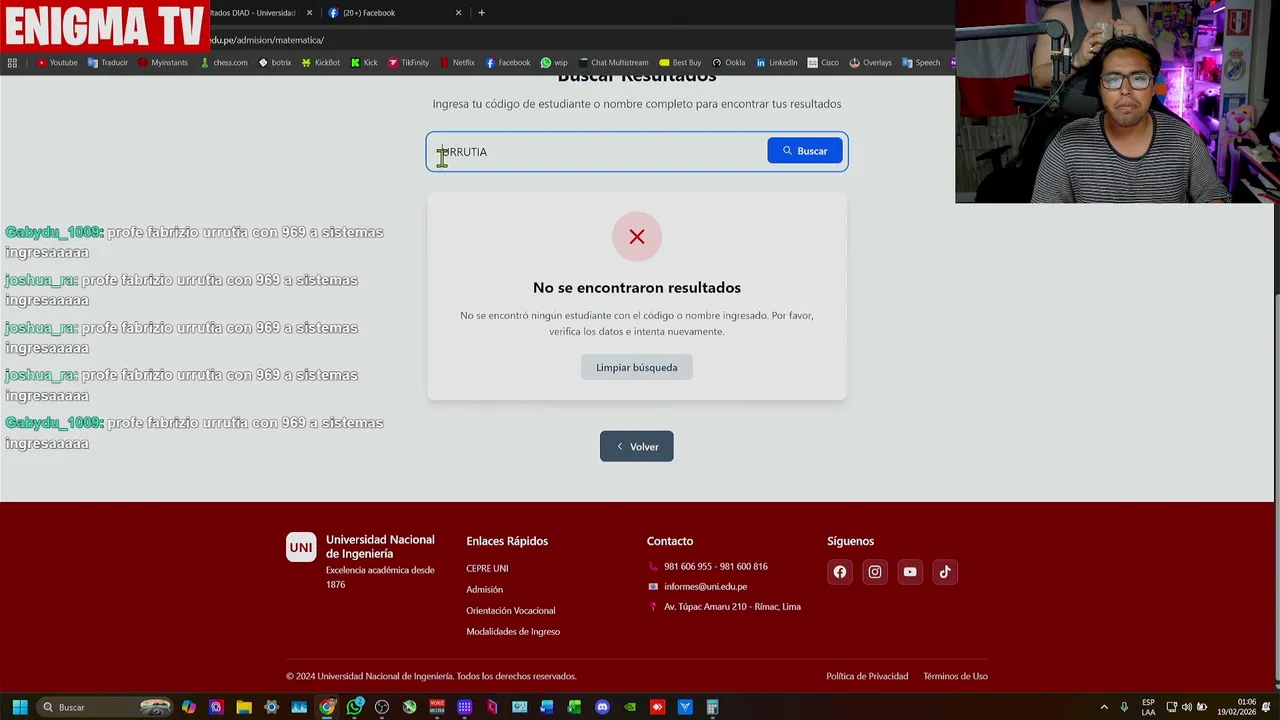1280x720 pixels.
Task: Open the browser apps grid icon
Action: 12,62
